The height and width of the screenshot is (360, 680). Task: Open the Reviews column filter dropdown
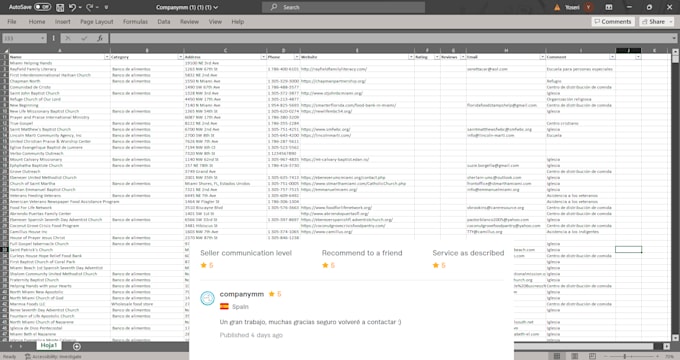click(x=463, y=57)
